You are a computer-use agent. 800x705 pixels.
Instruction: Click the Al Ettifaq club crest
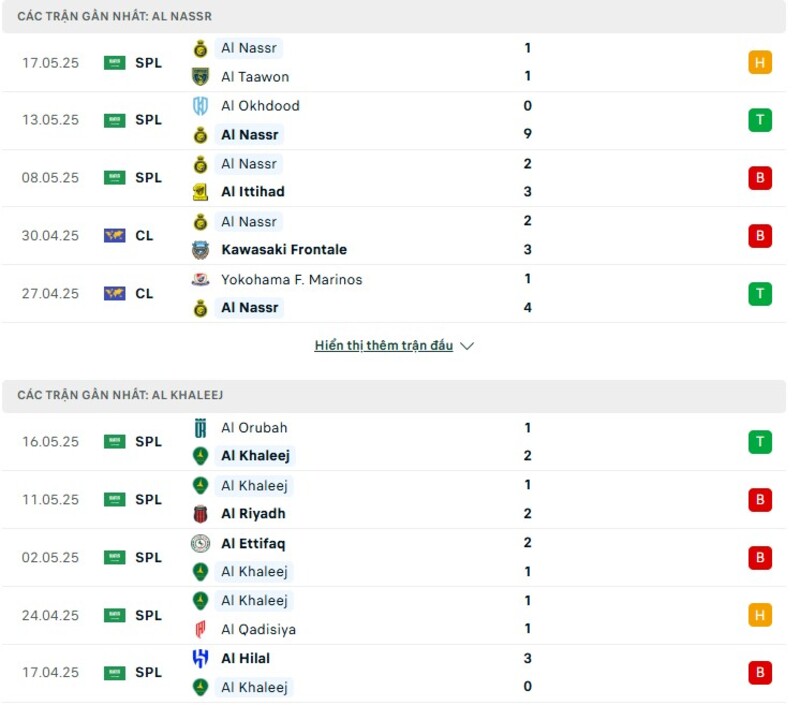(x=200, y=544)
